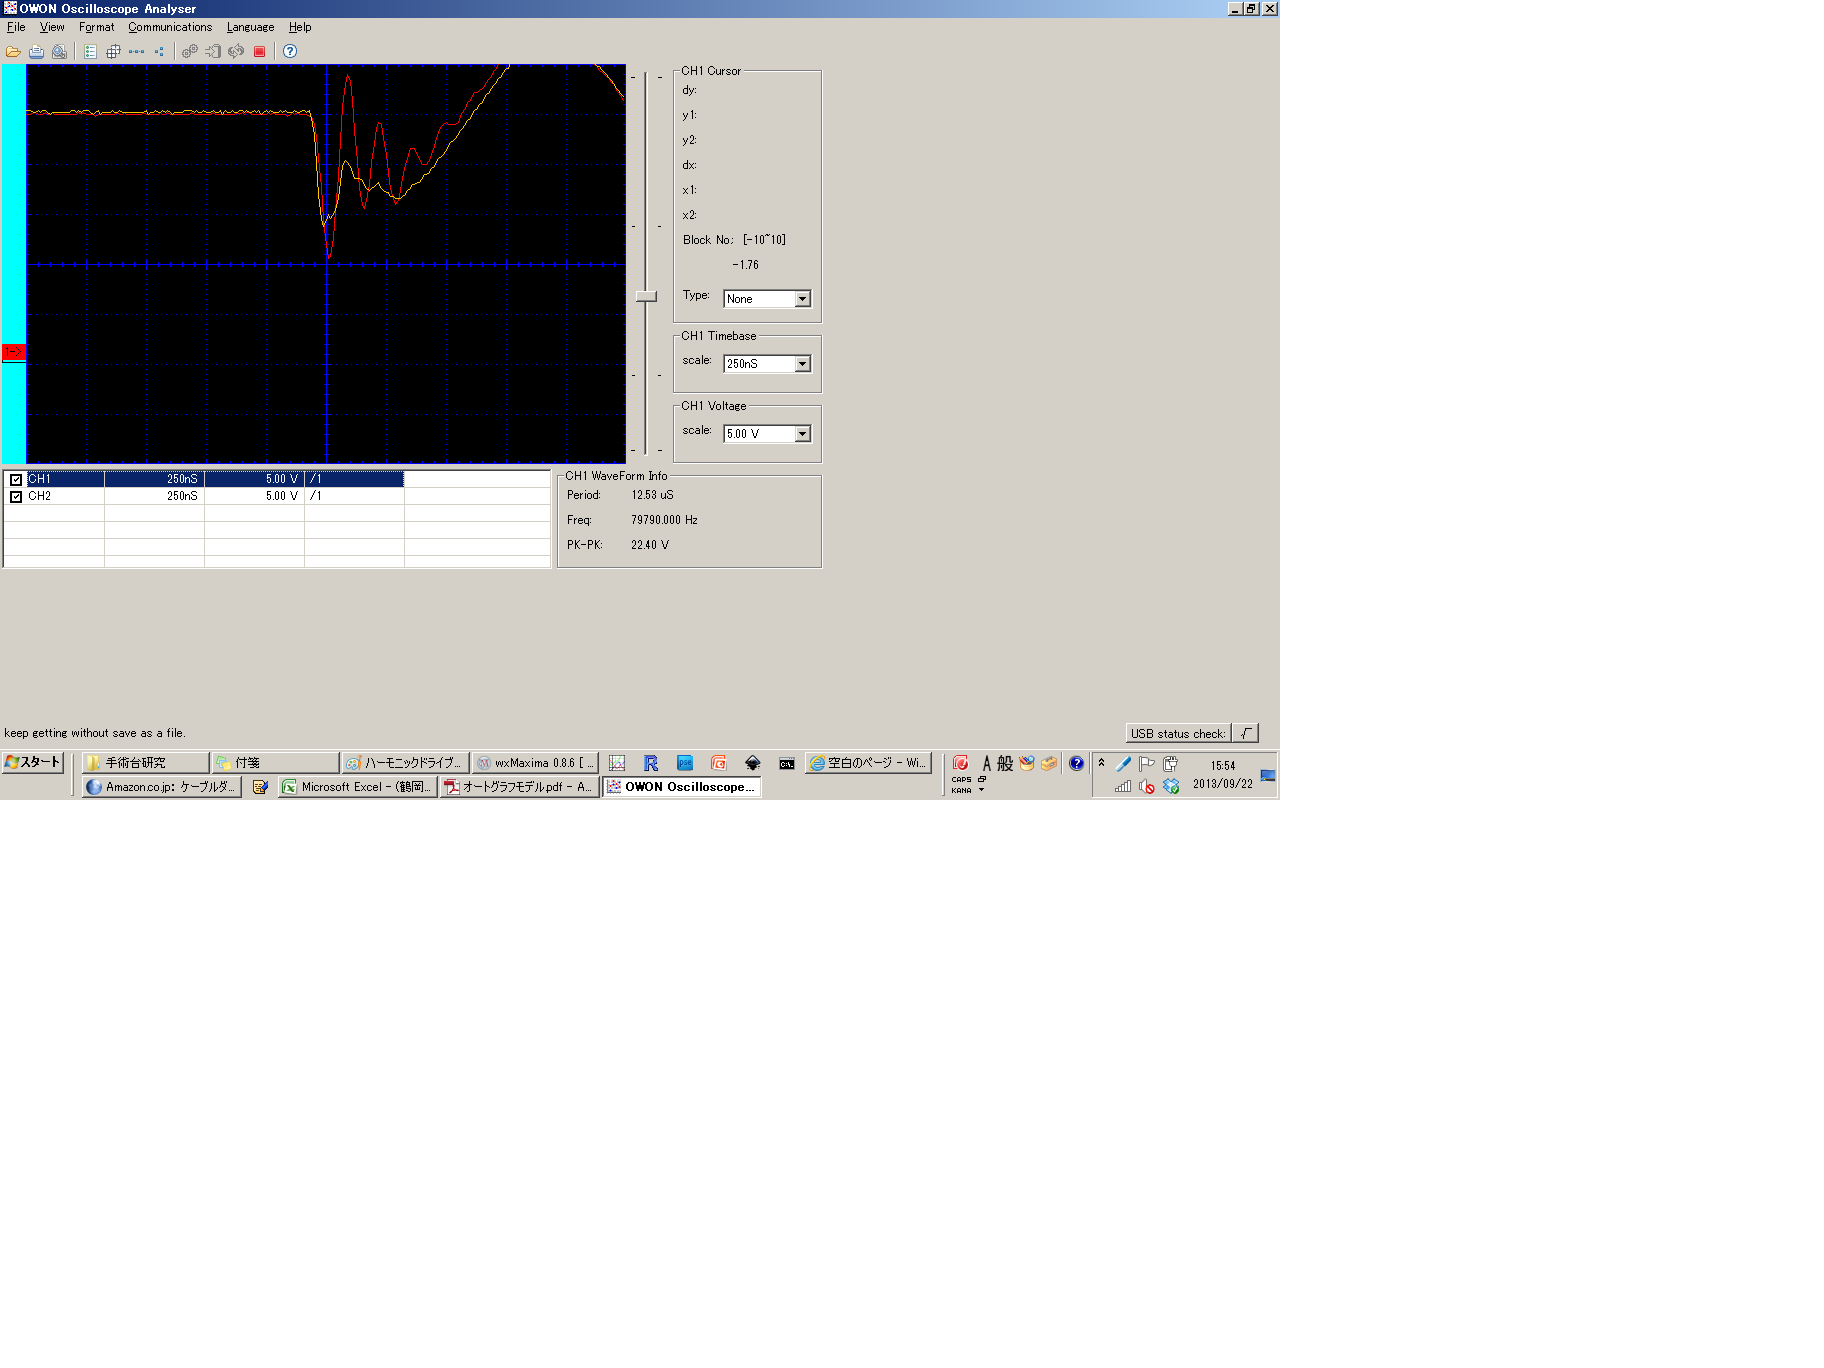Open Print Preview from the toolbar
Image resolution: width=1824 pixels, height=1368 pixels.
[59, 51]
